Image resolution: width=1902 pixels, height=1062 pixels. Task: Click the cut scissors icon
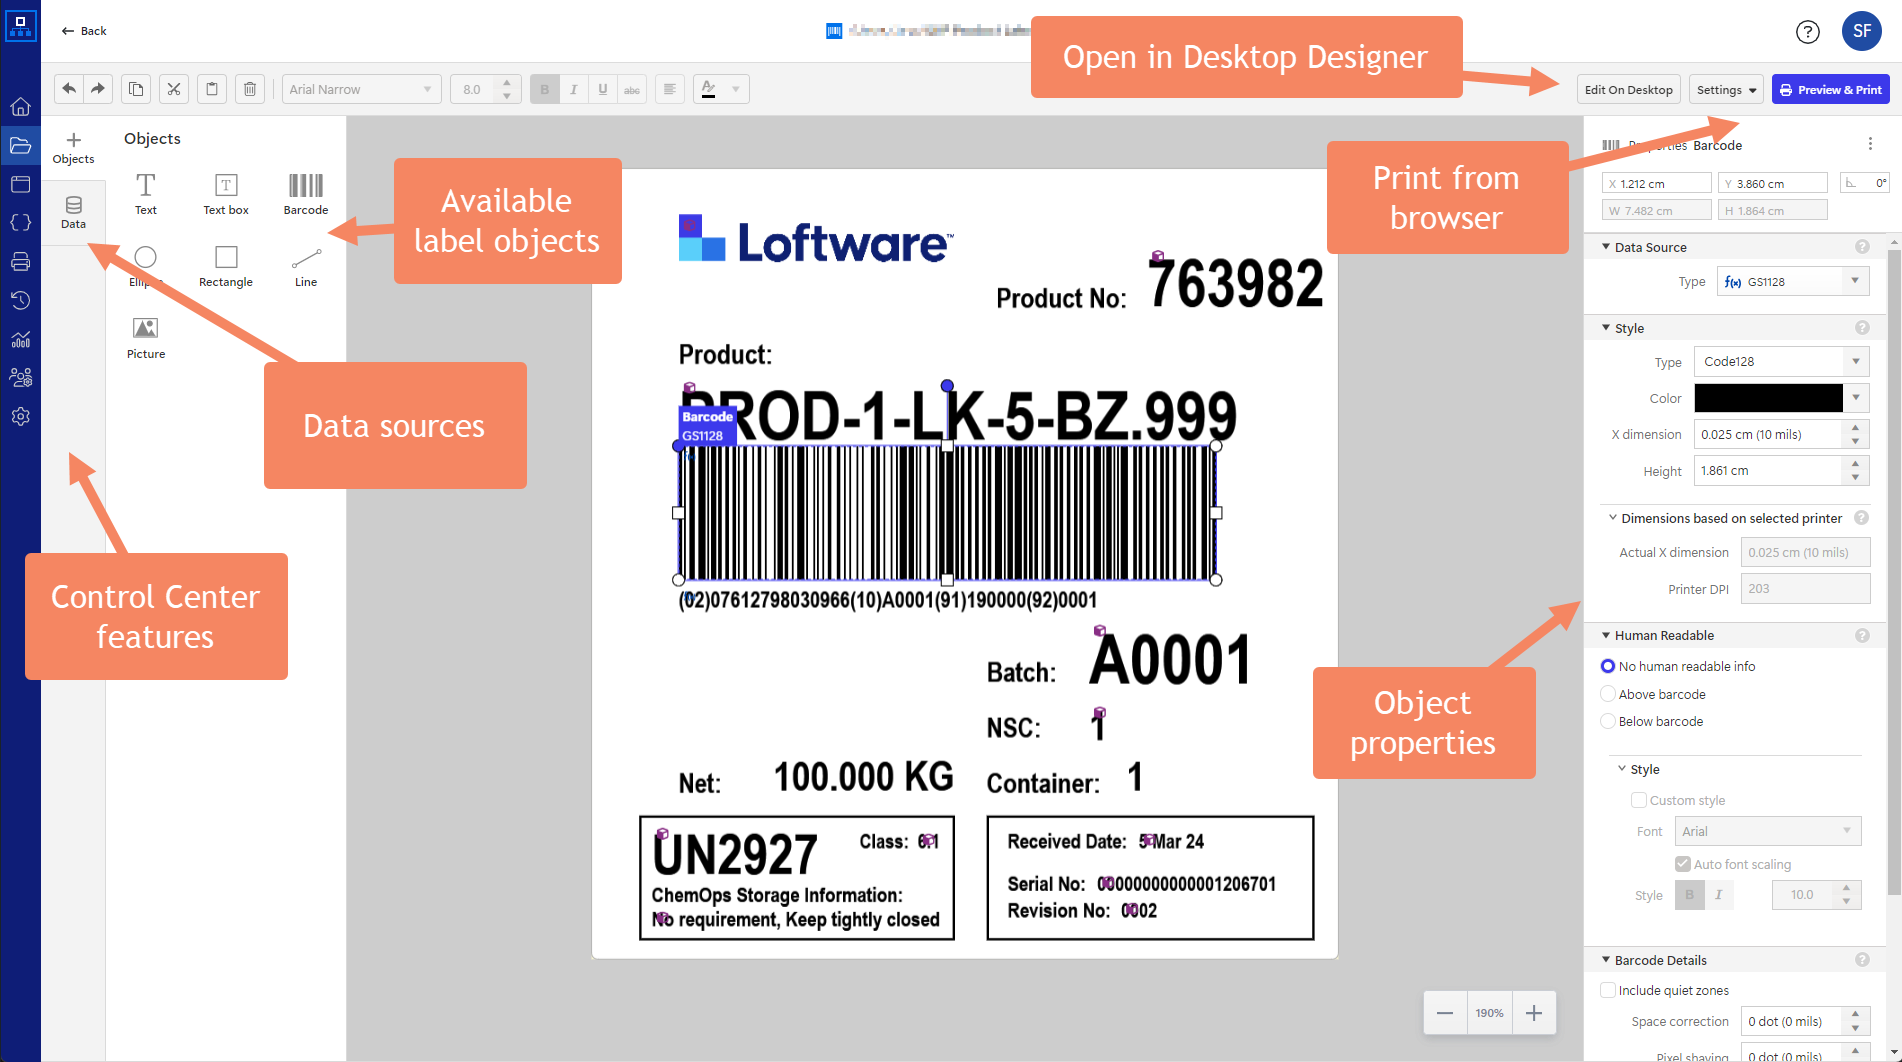174,89
